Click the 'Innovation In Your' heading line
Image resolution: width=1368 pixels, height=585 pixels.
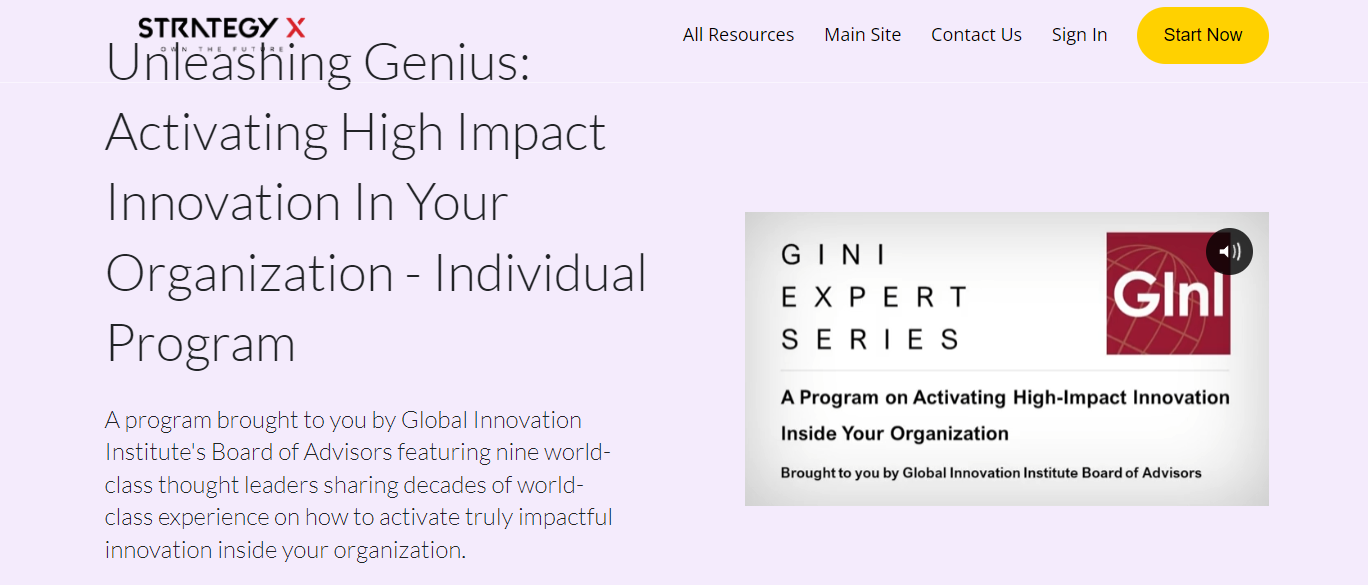(306, 202)
